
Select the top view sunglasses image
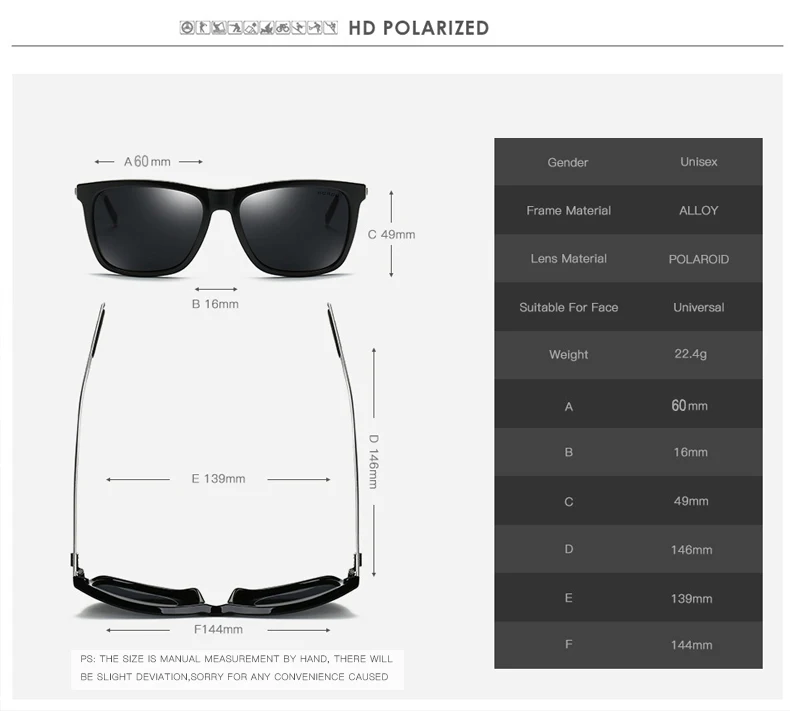(x=217, y=459)
